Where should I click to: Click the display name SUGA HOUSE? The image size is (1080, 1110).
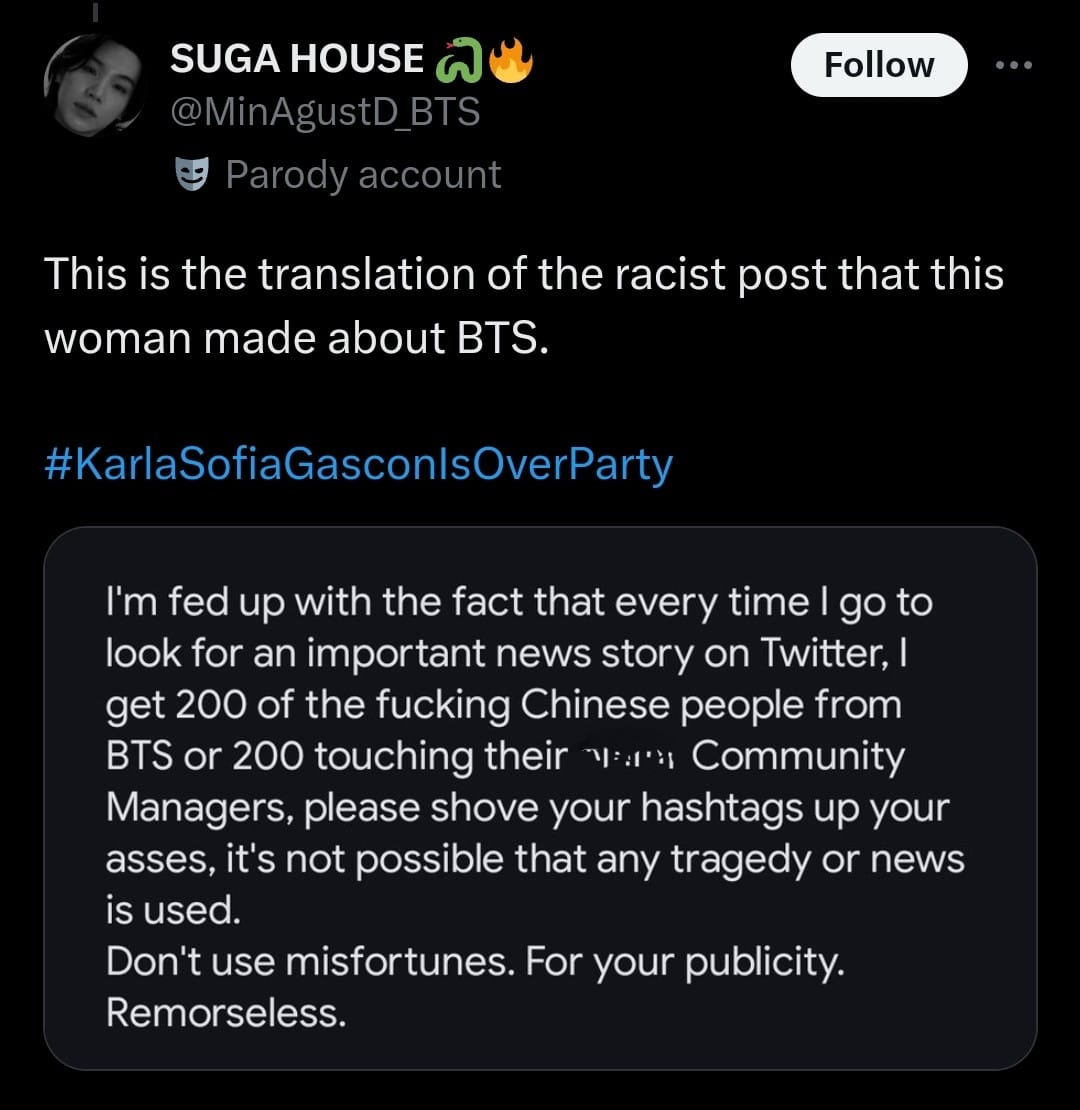coord(295,58)
